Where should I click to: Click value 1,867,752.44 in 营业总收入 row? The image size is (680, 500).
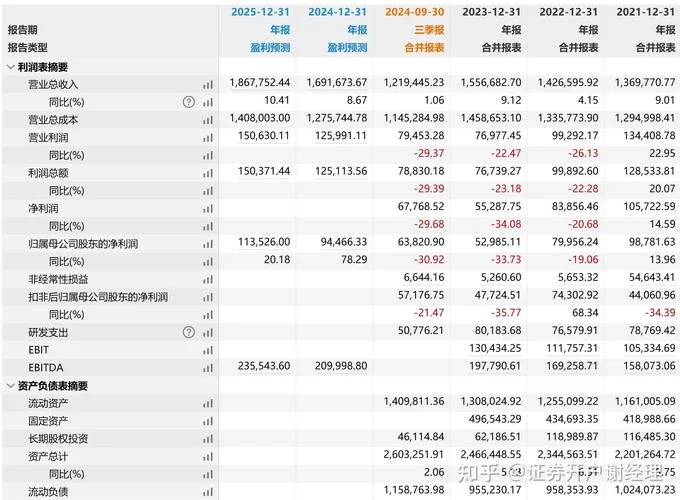point(260,82)
